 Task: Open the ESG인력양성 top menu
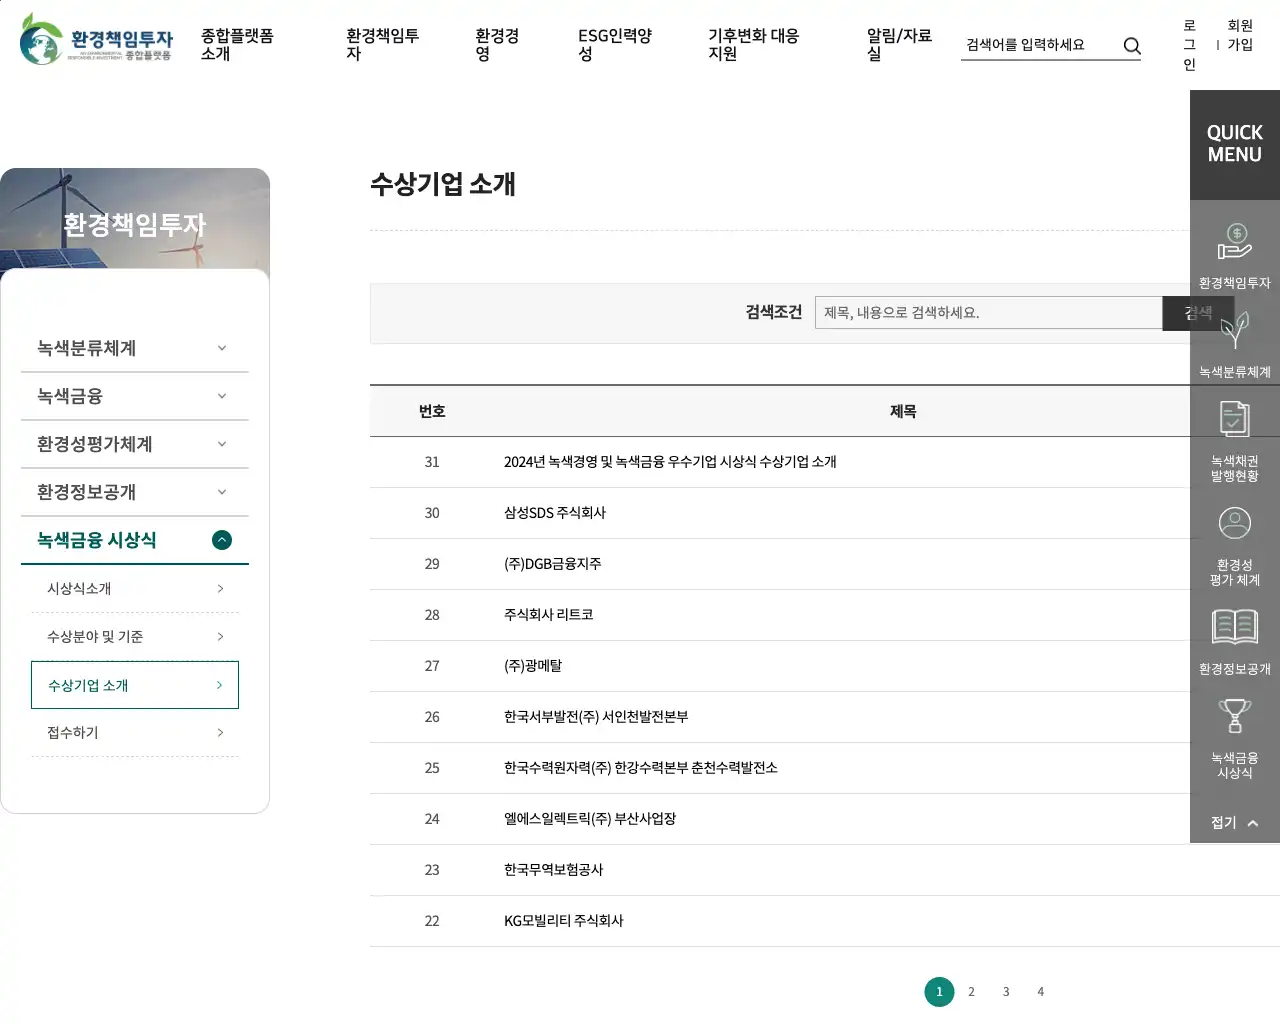(614, 45)
